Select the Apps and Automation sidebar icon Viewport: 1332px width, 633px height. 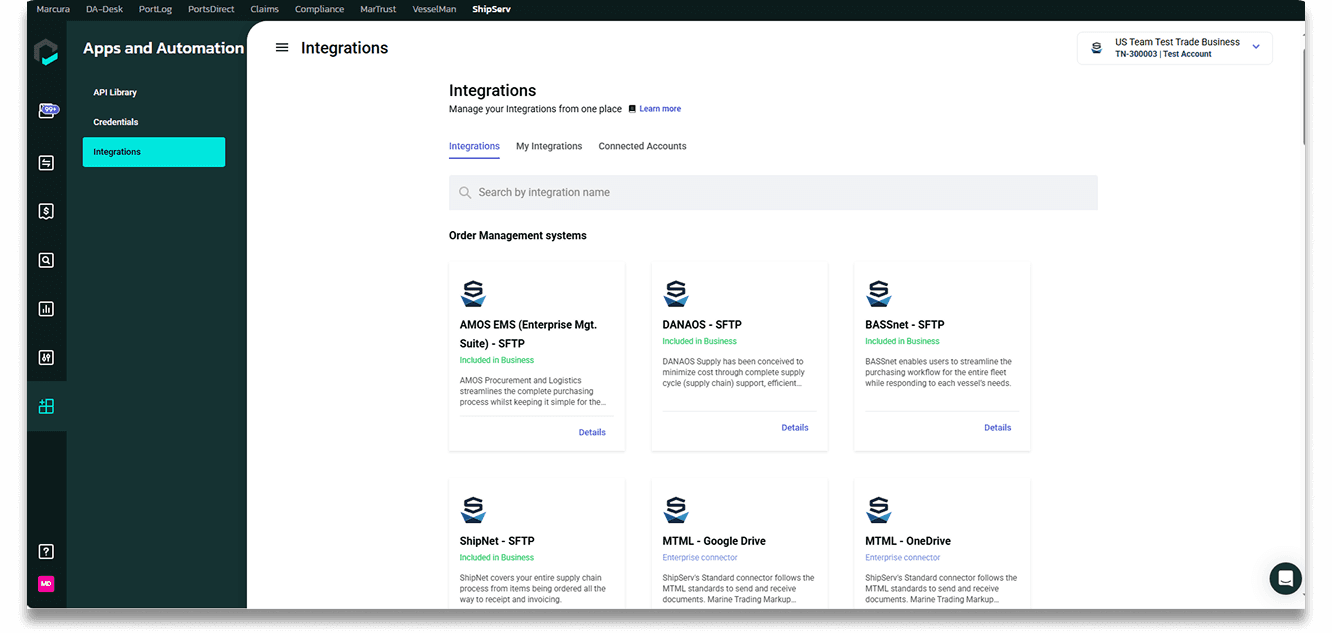(46, 406)
